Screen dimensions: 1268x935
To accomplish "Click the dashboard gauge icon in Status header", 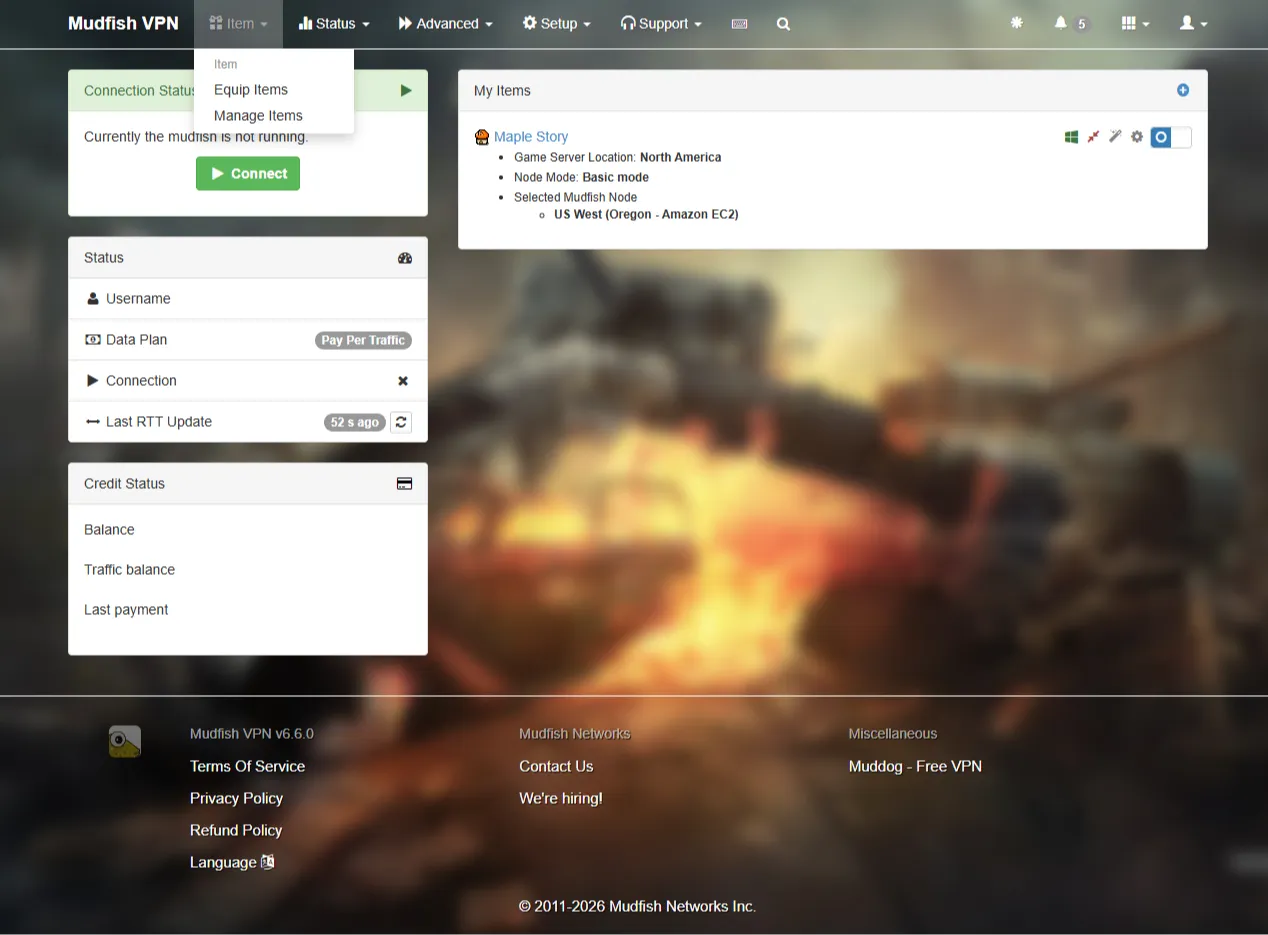I will click(x=405, y=258).
